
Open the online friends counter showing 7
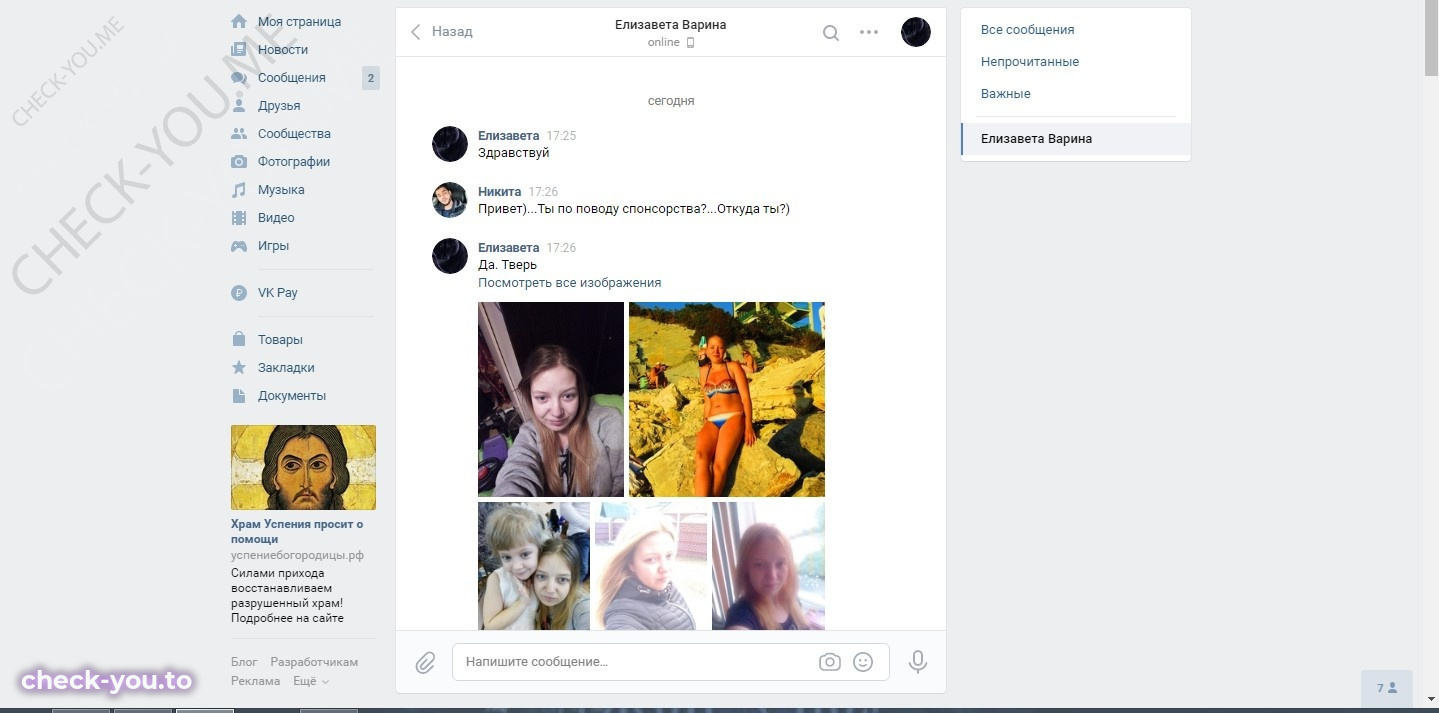pos(1387,688)
